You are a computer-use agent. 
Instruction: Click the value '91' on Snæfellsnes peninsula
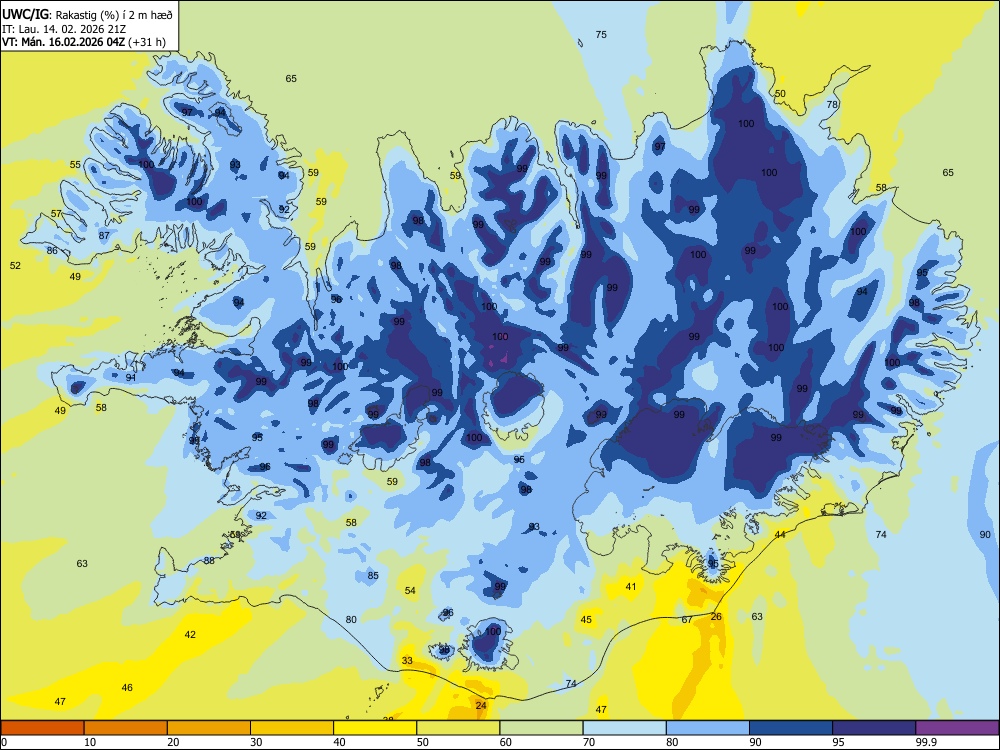point(131,378)
